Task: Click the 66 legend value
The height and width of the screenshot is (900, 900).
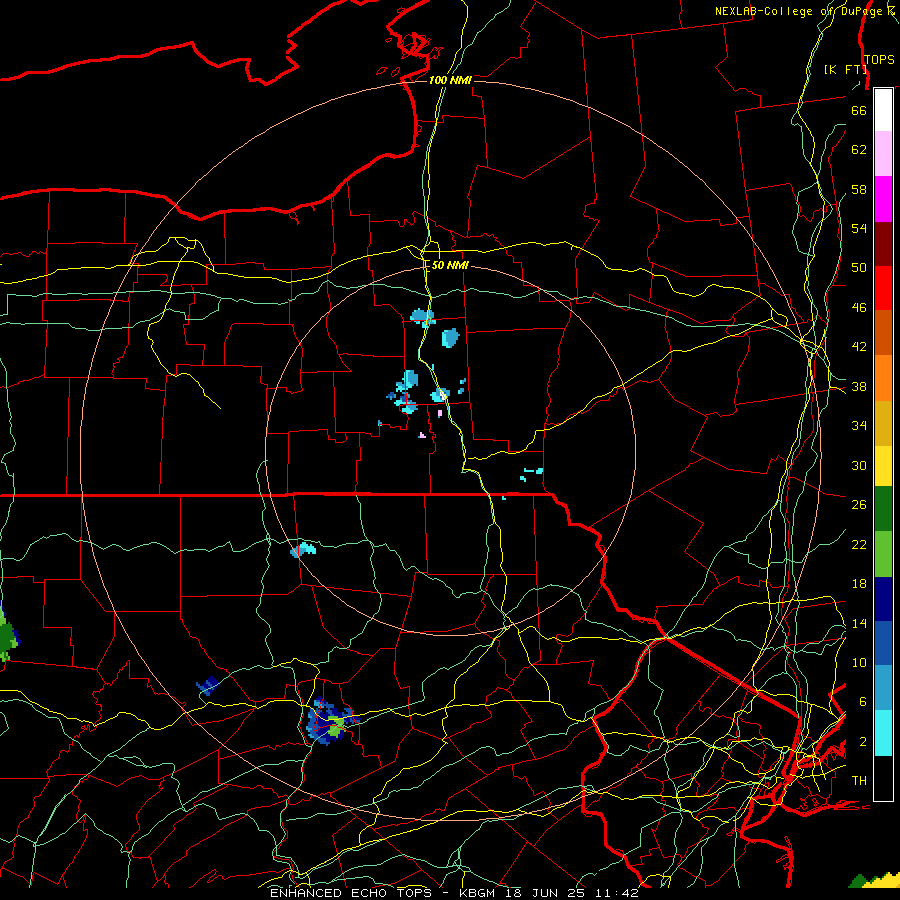Action: pyautogui.click(x=859, y=111)
